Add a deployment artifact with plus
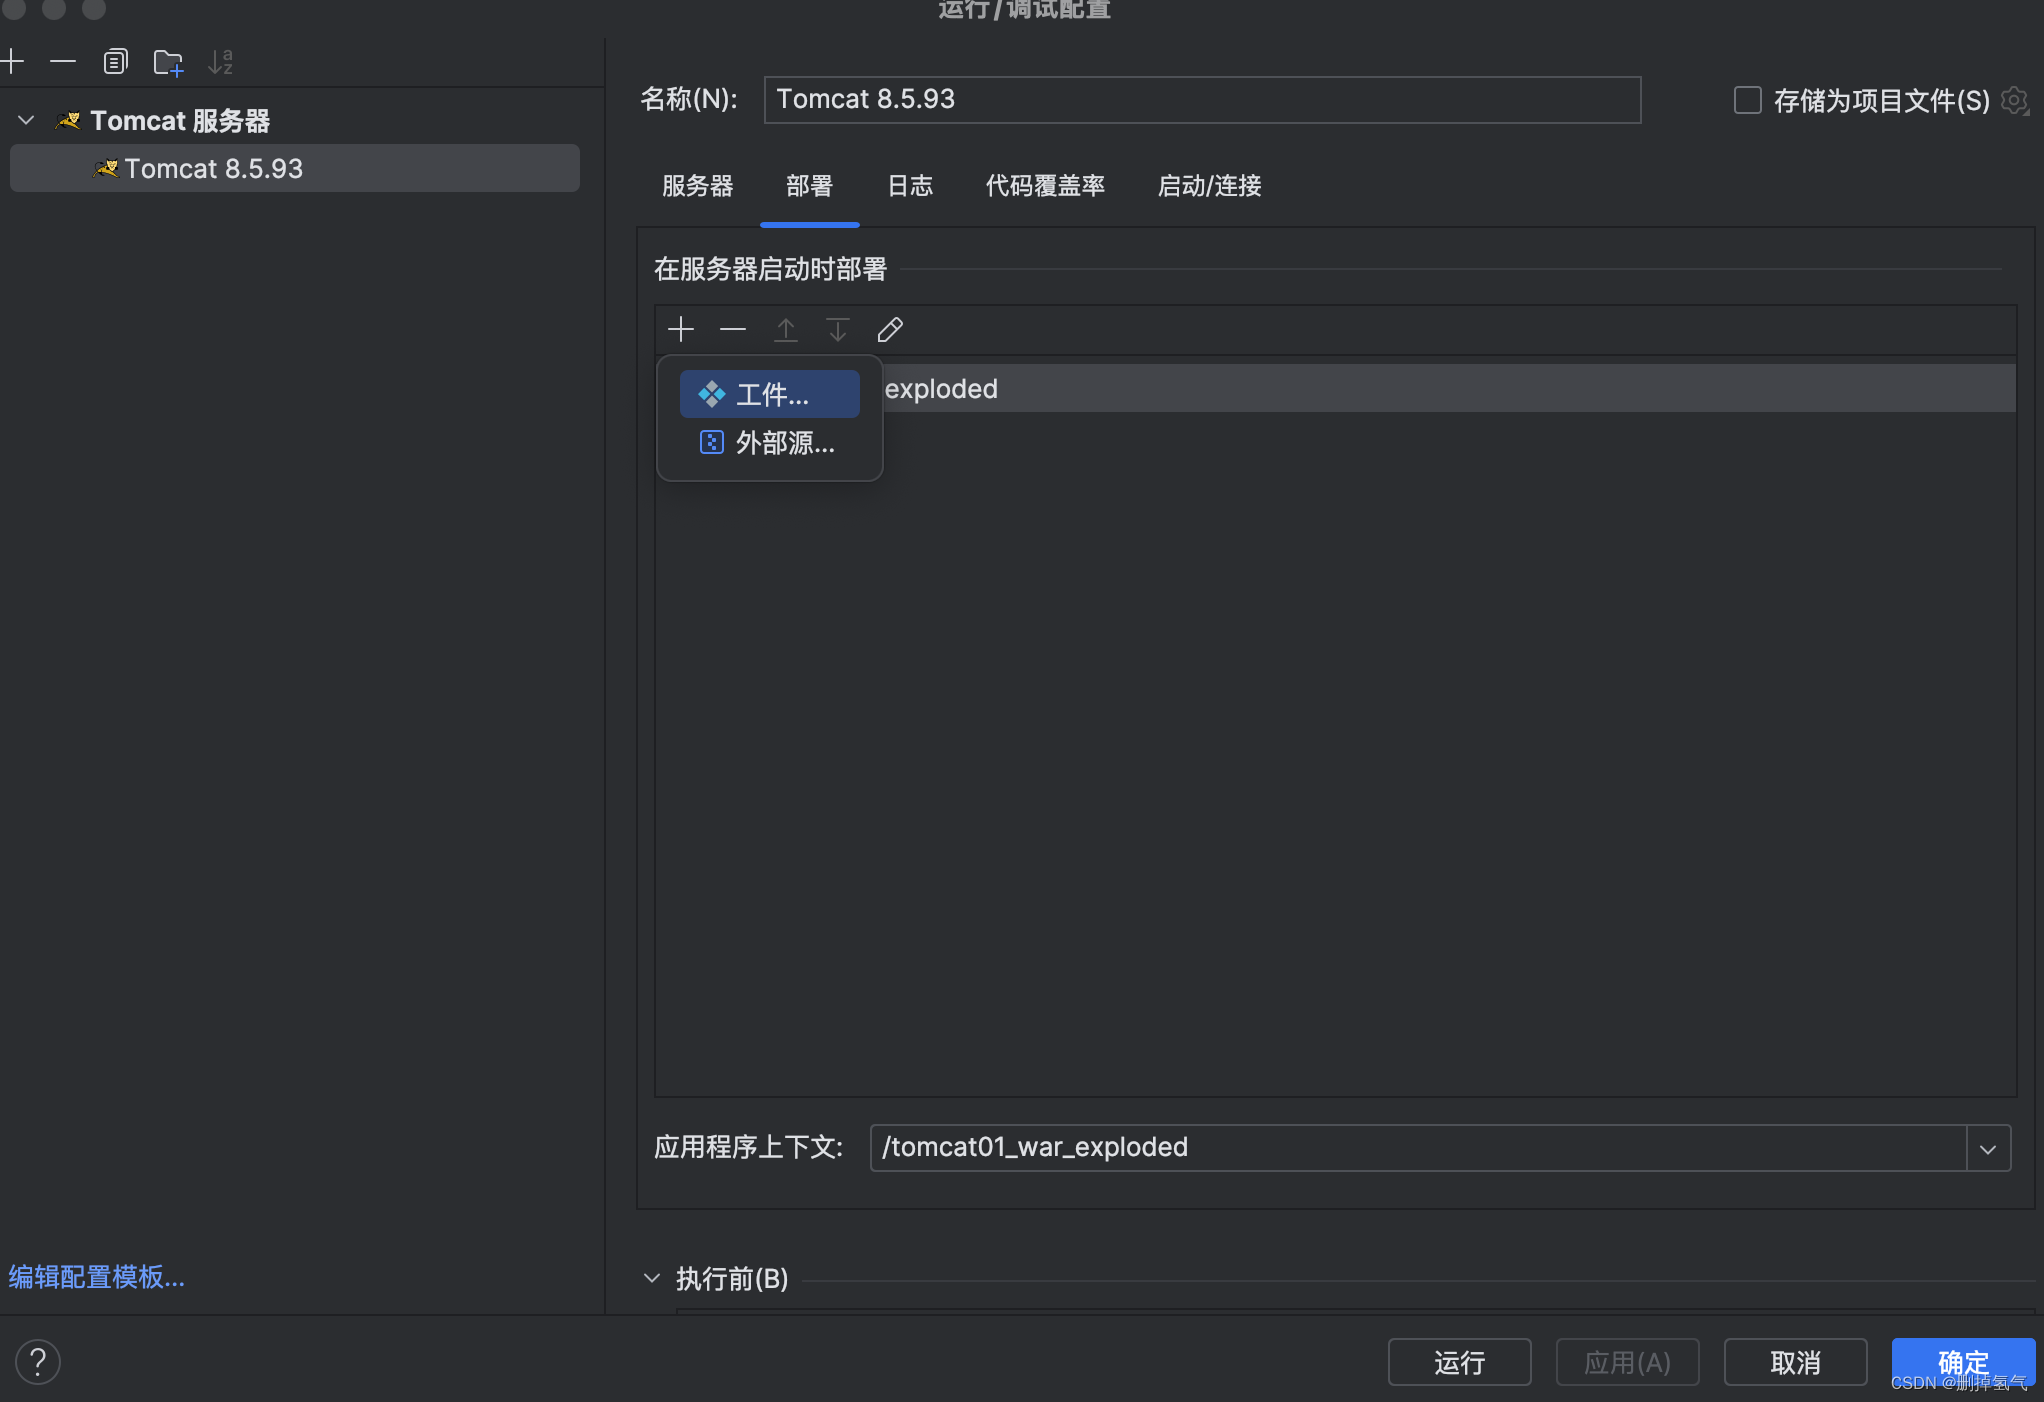 click(x=681, y=329)
